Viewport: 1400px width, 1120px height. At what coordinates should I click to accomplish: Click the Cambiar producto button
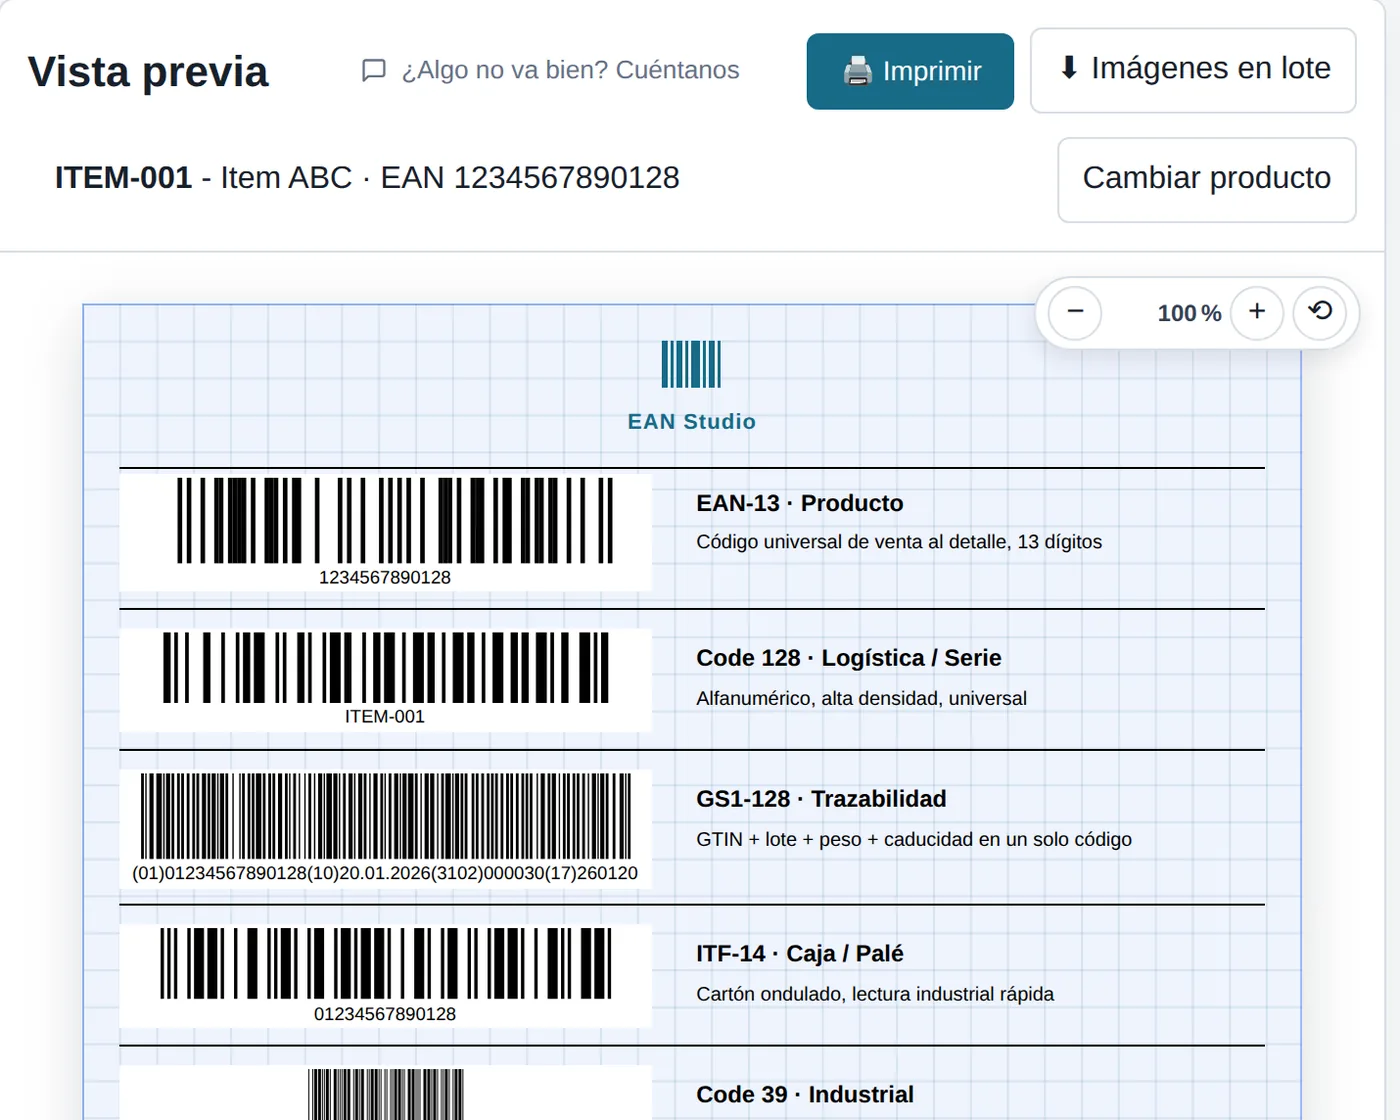point(1207,180)
